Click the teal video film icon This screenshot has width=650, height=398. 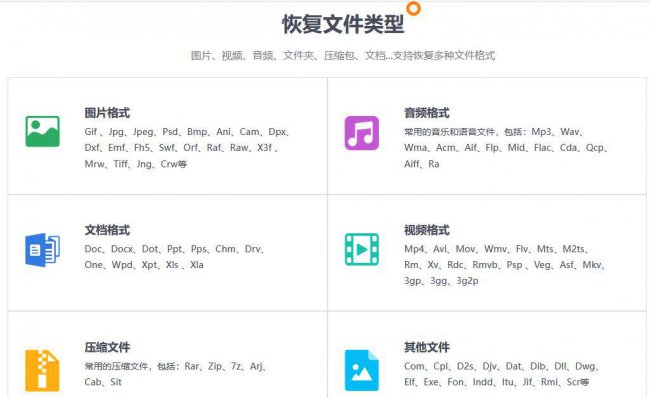[361, 249]
